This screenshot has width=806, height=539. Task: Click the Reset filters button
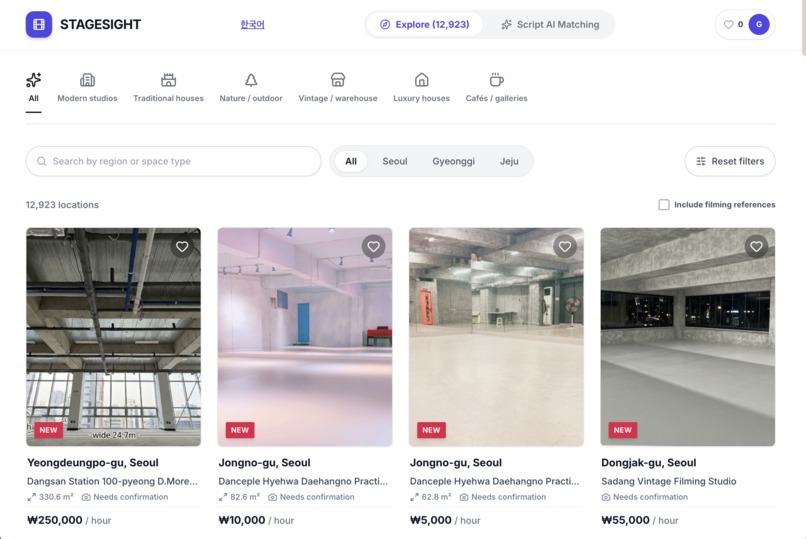click(730, 161)
